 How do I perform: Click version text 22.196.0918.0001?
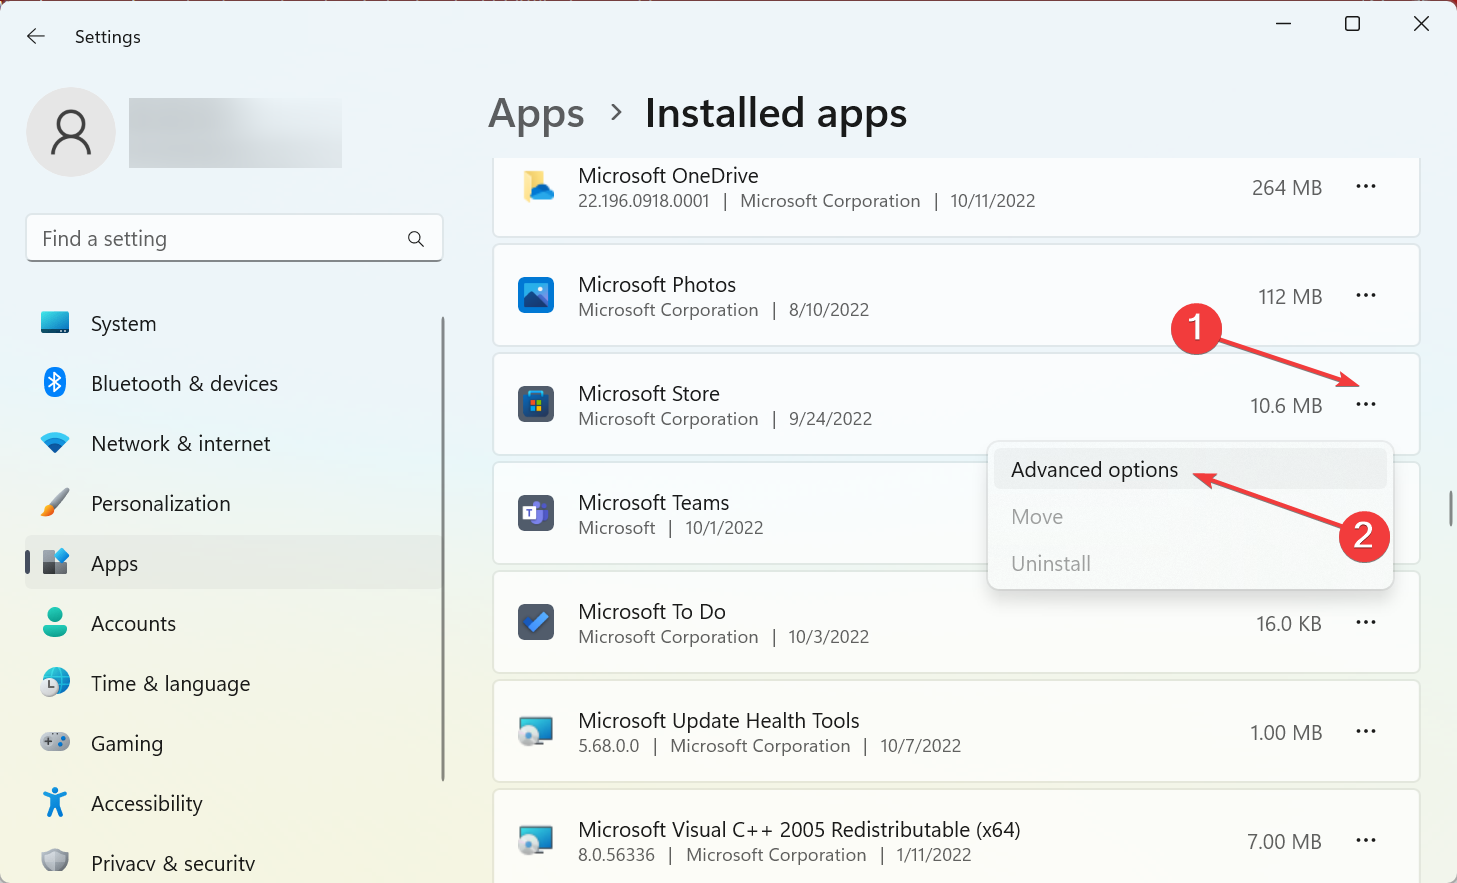point(644,201)
